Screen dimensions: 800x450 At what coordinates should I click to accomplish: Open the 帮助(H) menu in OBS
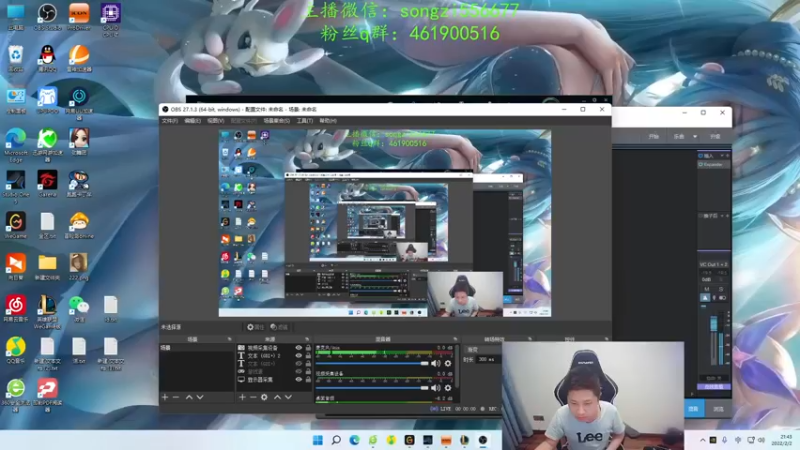(328, 121)
